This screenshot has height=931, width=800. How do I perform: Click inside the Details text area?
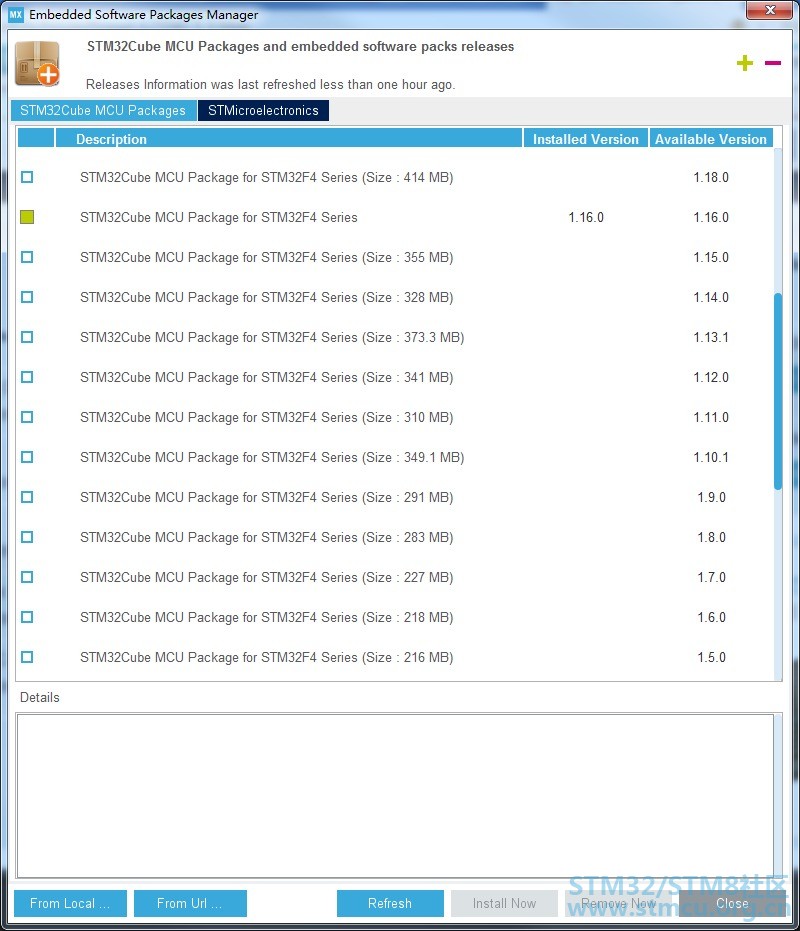coord(395,795)
